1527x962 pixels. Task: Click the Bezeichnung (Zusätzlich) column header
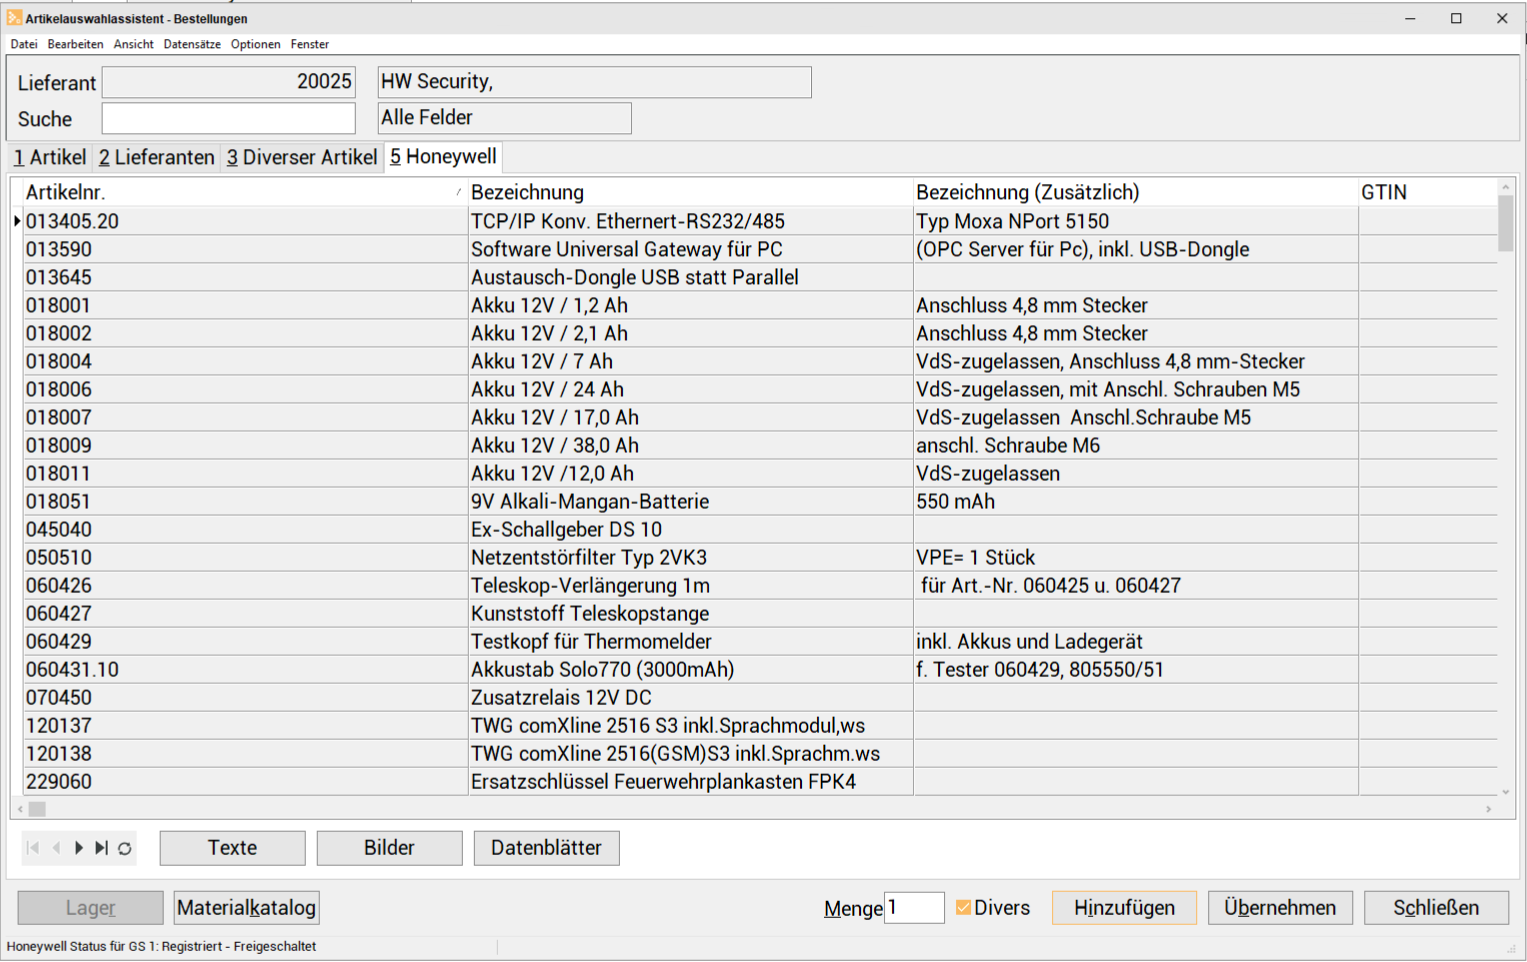pos(1135,192)
